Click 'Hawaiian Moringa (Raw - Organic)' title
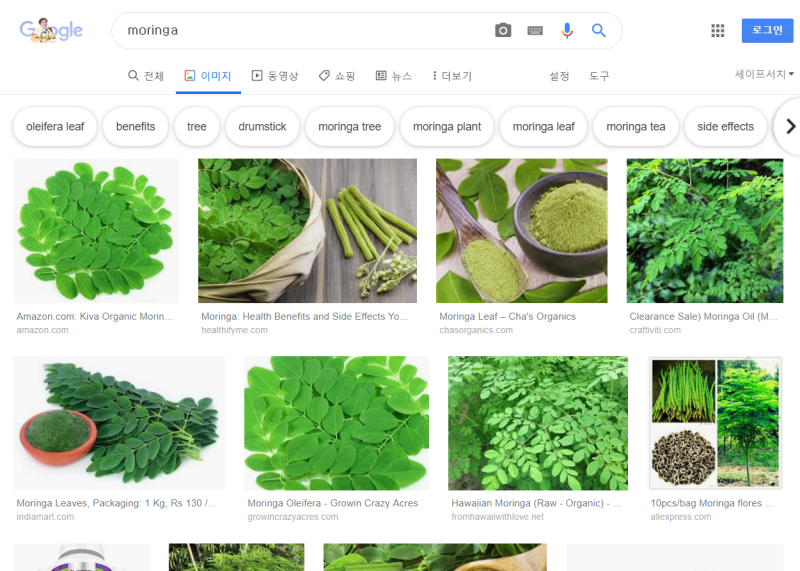 tap(536, 503)
